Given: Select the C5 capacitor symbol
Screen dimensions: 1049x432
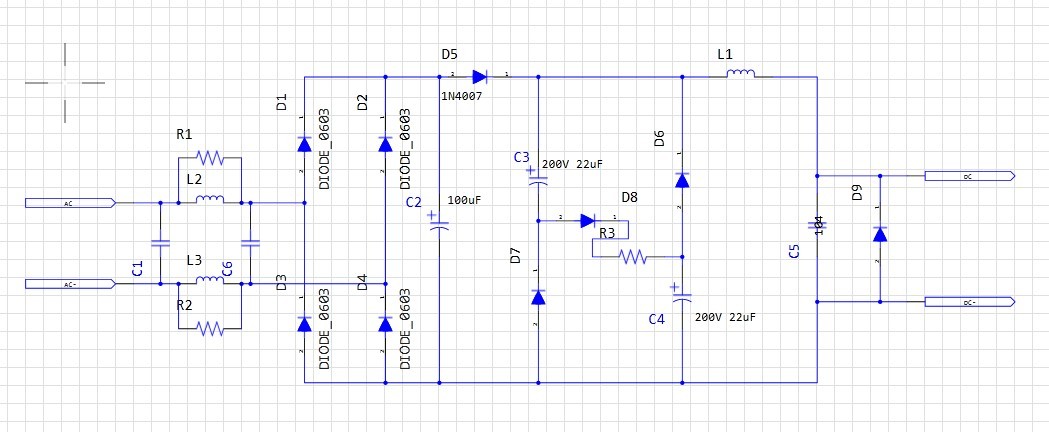Looking at the screenshot, I should tap(817, 225).
